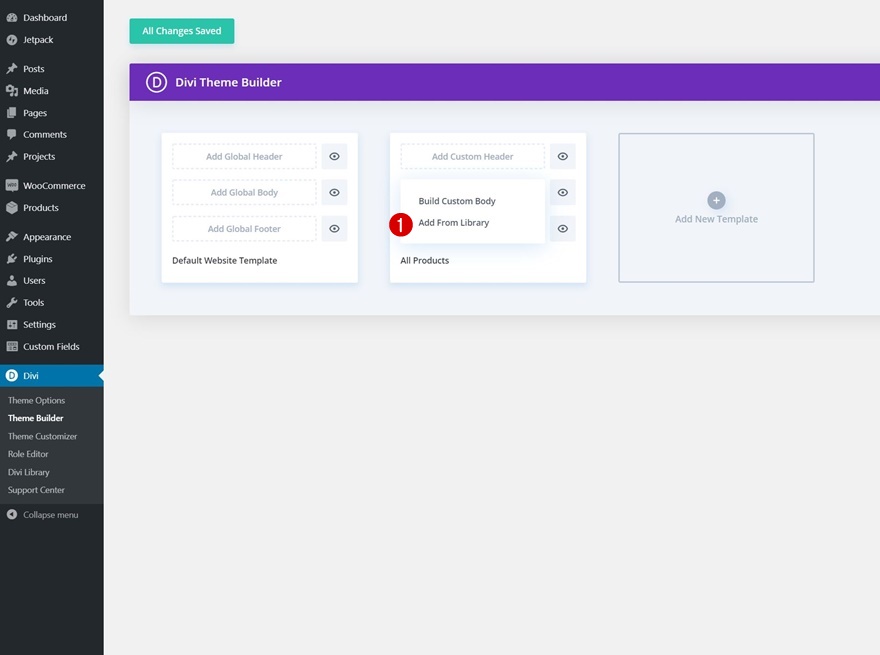
Task: Click the Settings sliders icon
Action: tap(12, 324)
